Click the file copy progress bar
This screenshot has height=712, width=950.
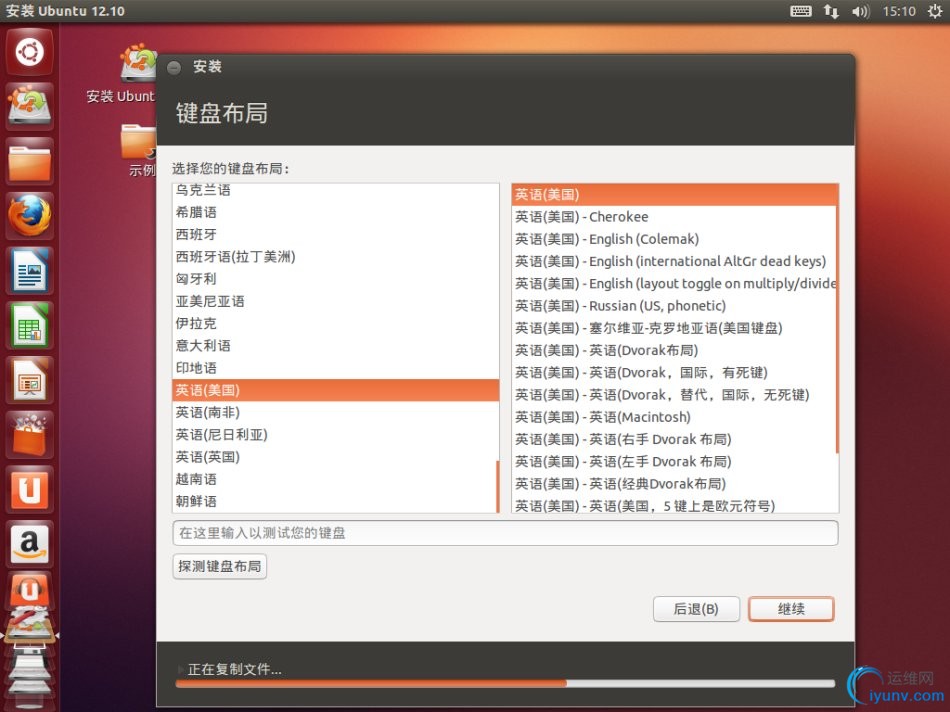(505, 684)
